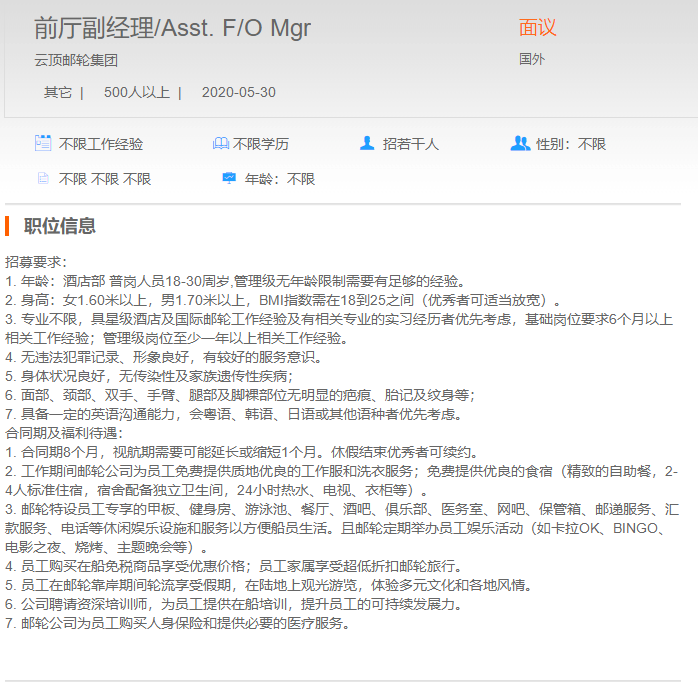
Task: Select the 不限学历 label
Action: click(261, 144)
